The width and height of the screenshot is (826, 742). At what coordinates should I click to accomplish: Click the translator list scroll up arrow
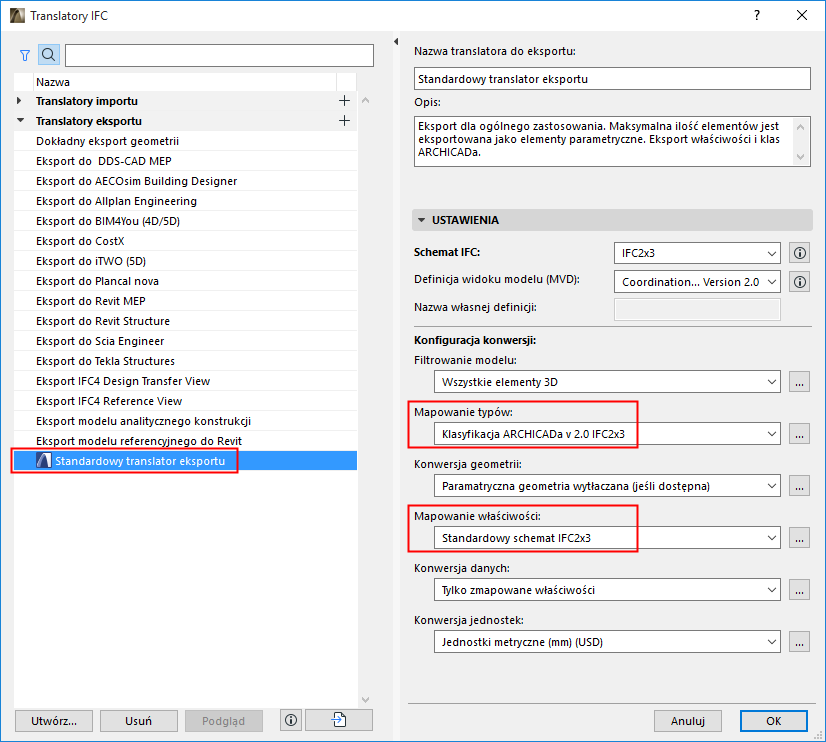(366, 100)
